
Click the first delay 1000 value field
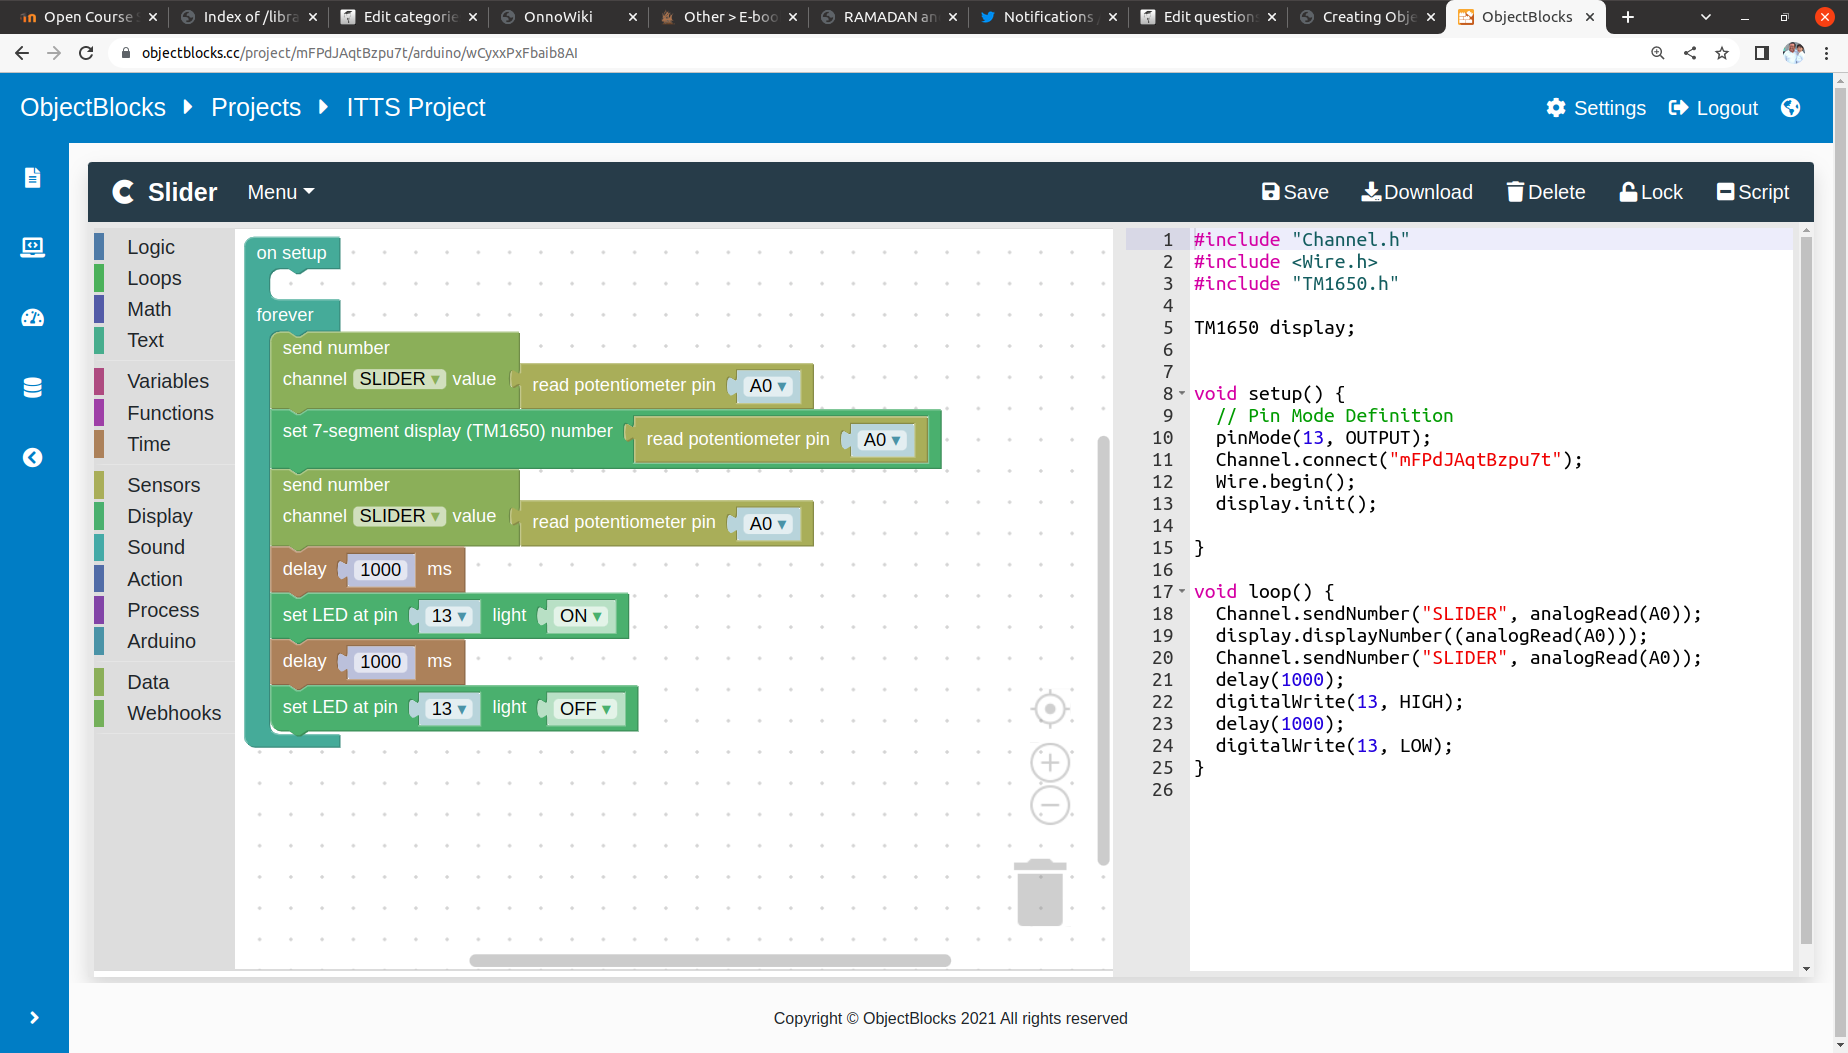point(380,570)
